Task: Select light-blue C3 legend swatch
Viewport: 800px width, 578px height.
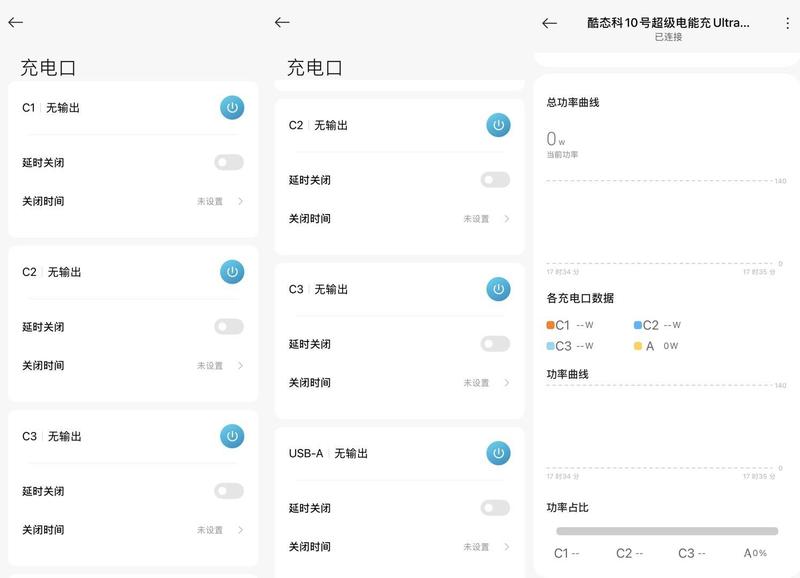Action: 550,346
